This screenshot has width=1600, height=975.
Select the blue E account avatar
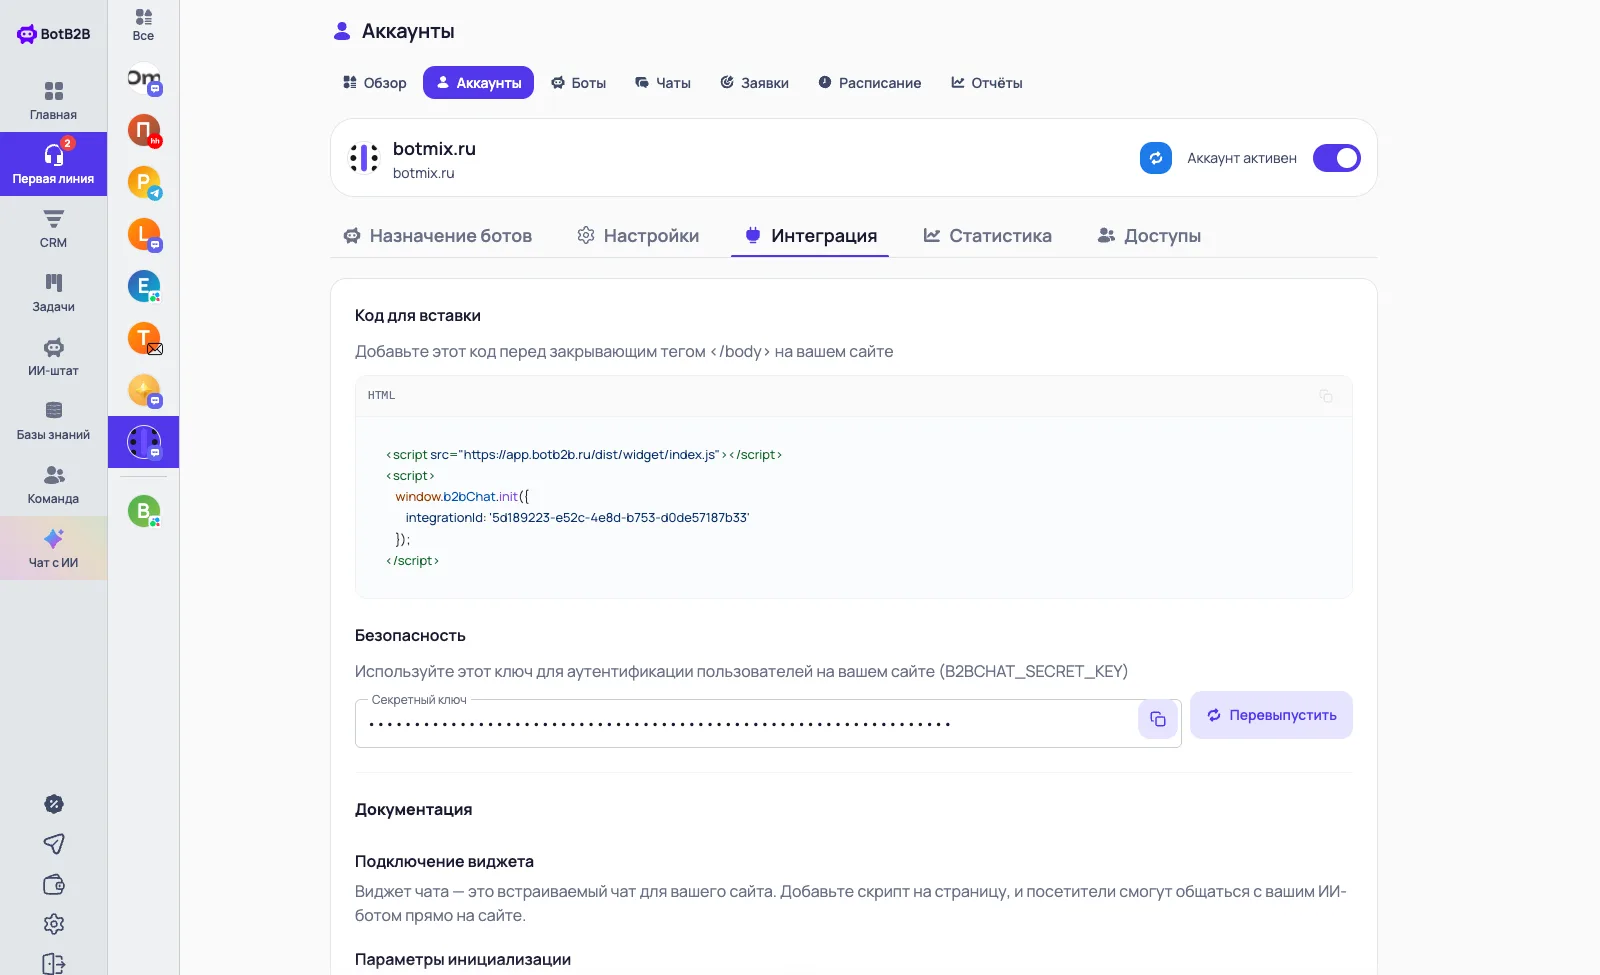pyautogui.click(x=144, y=286)
